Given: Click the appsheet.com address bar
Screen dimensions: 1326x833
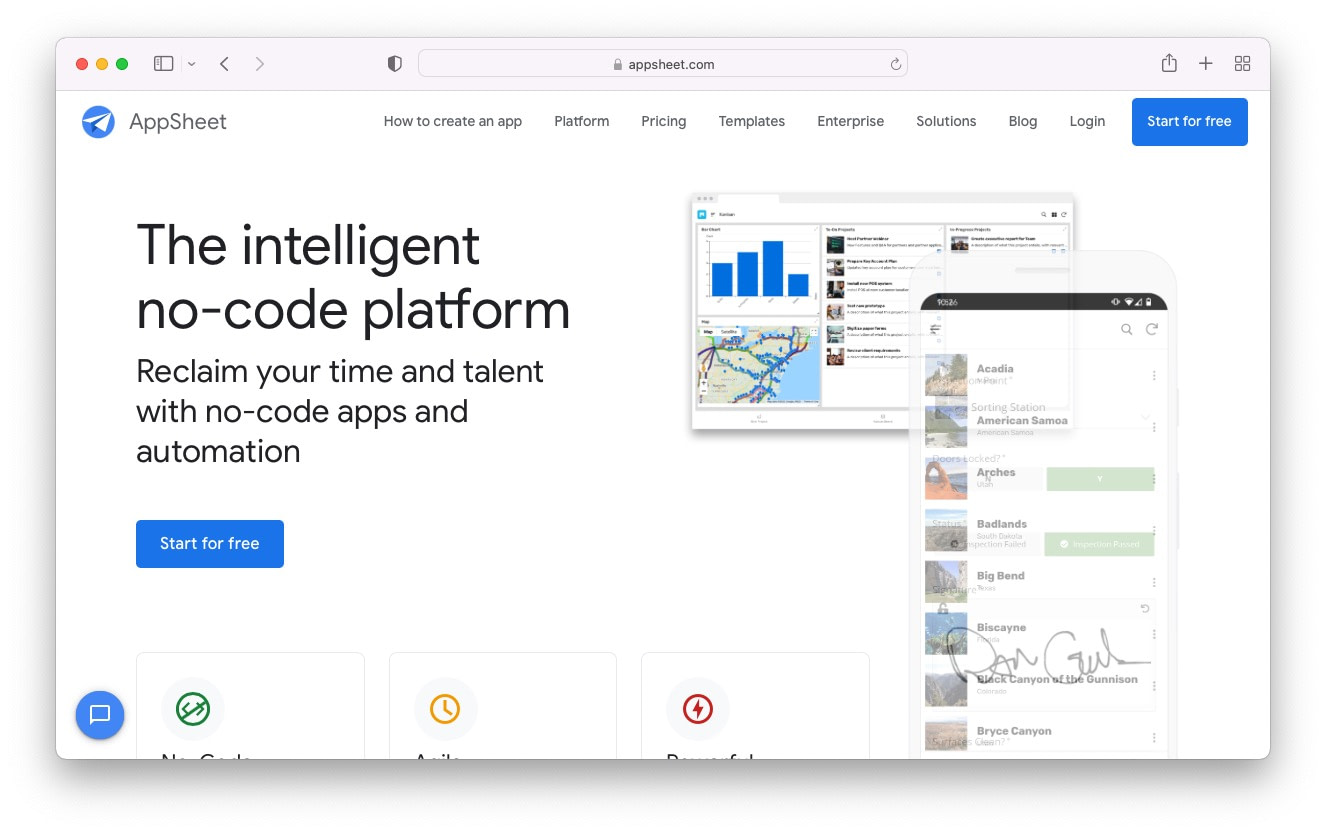Looking at the screenshot, I should (663, 63).
